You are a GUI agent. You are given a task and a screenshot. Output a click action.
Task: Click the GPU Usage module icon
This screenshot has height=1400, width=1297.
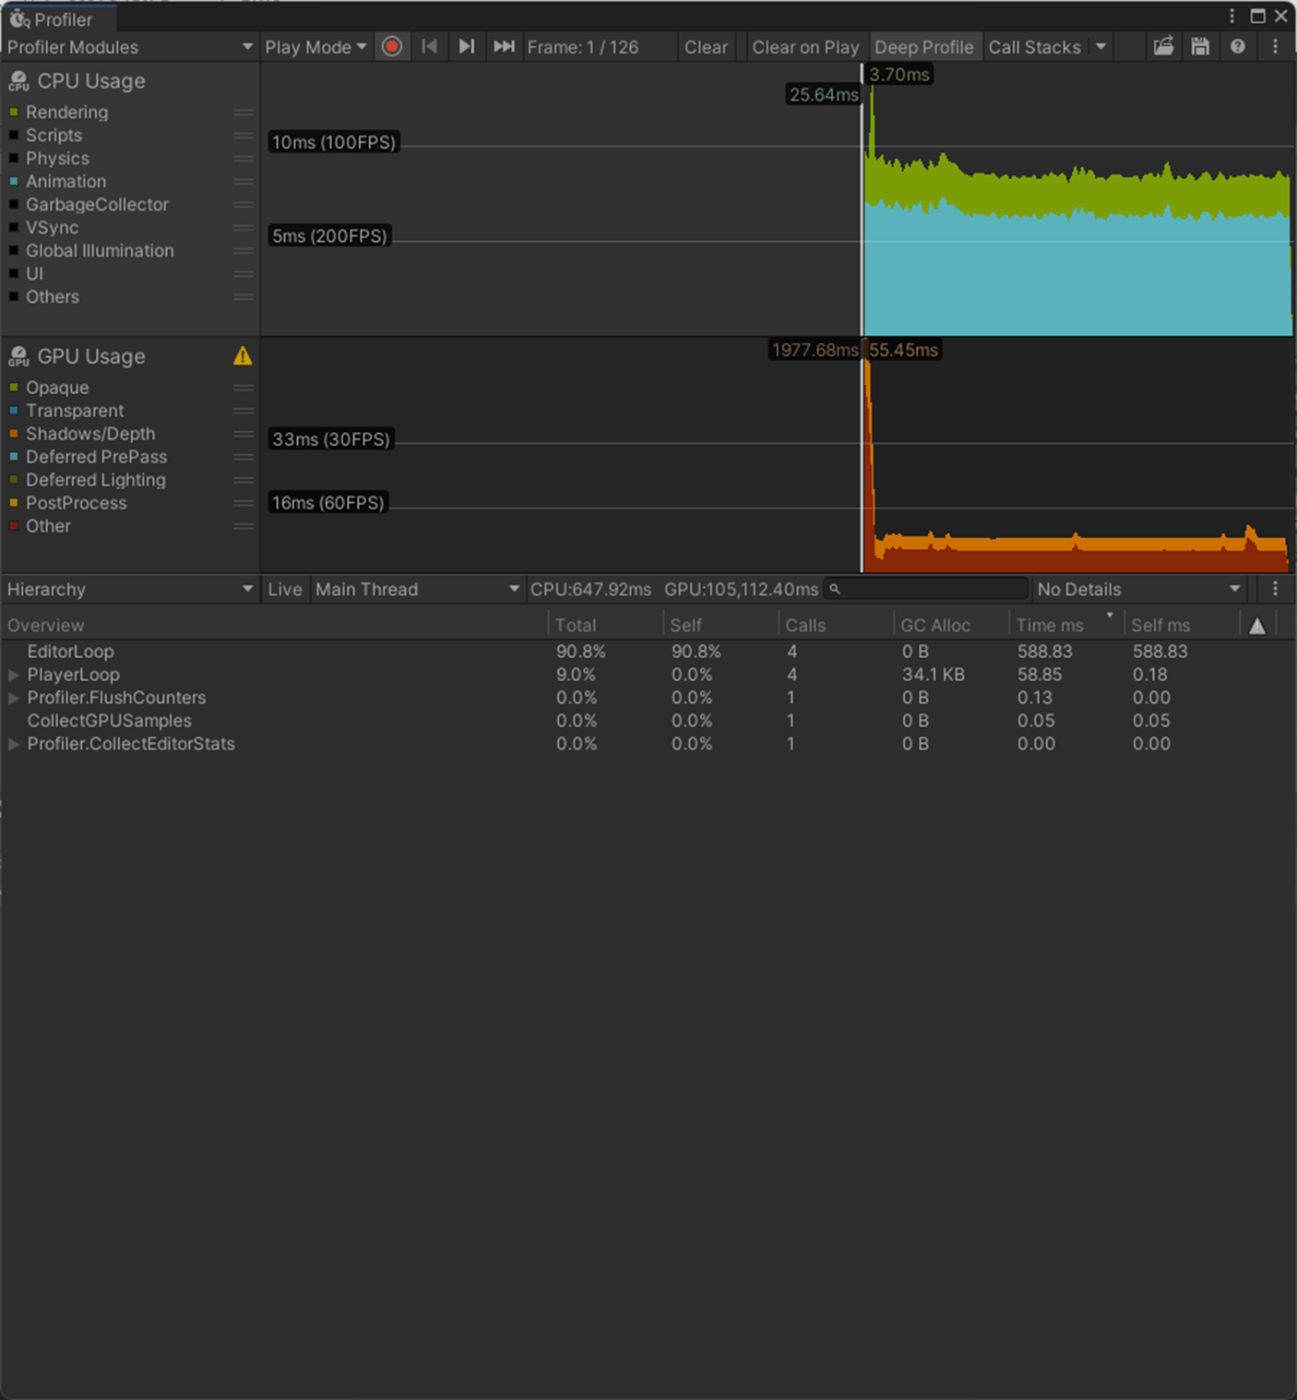pyautogui.click(x=18, y=356)
